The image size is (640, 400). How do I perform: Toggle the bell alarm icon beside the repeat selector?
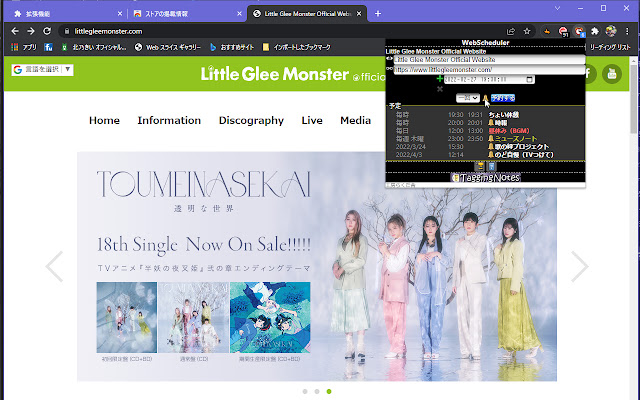[485, 98]
